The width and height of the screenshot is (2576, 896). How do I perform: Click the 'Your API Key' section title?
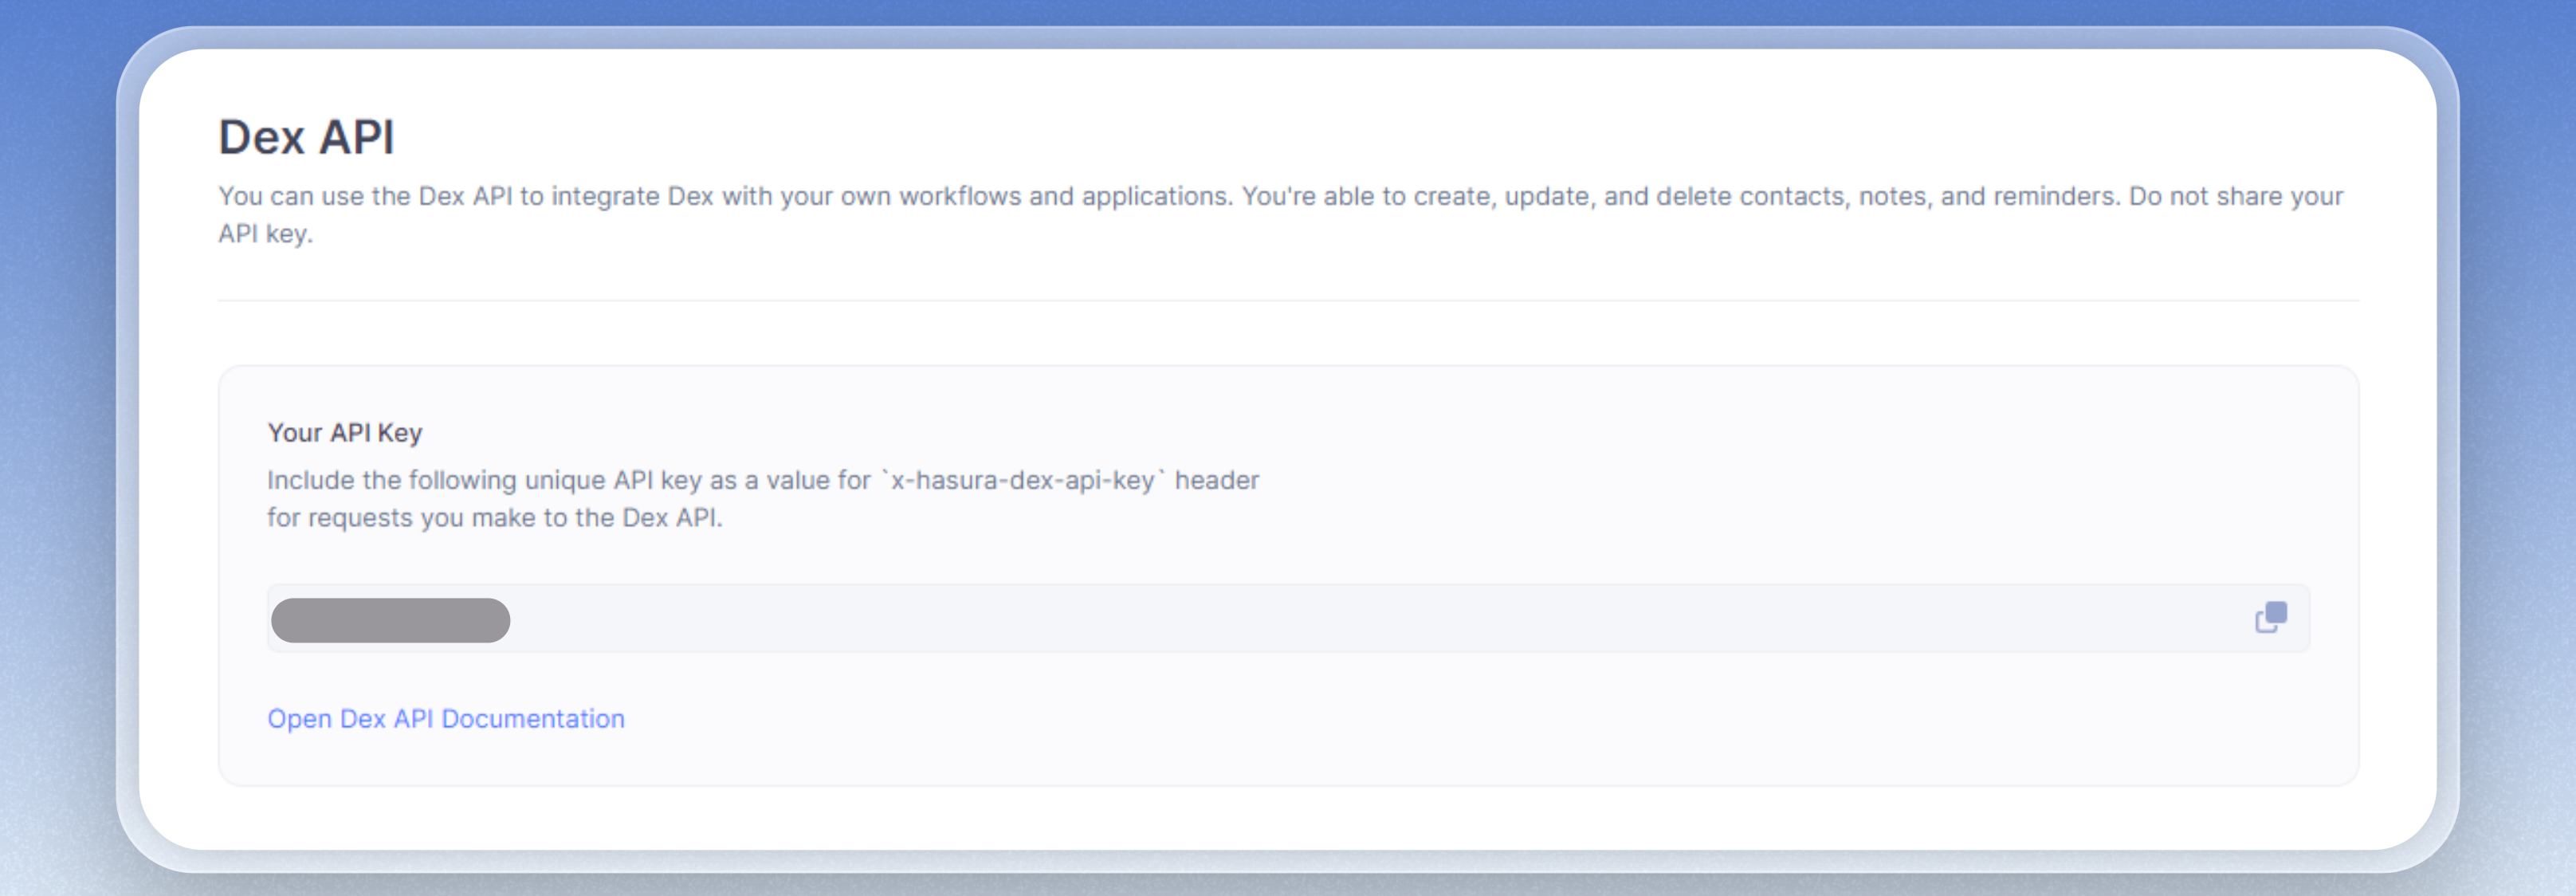[x=344, y=433]
